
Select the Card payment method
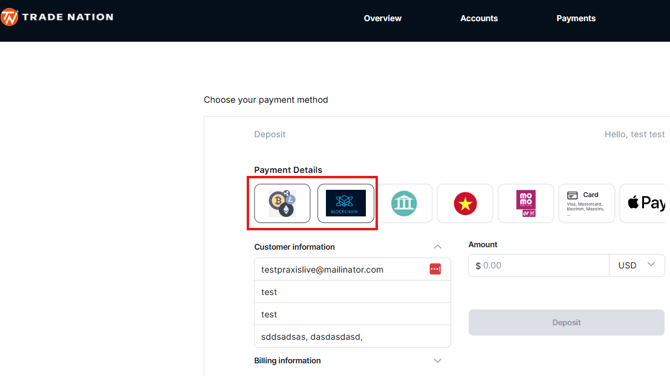click(587, 203)
